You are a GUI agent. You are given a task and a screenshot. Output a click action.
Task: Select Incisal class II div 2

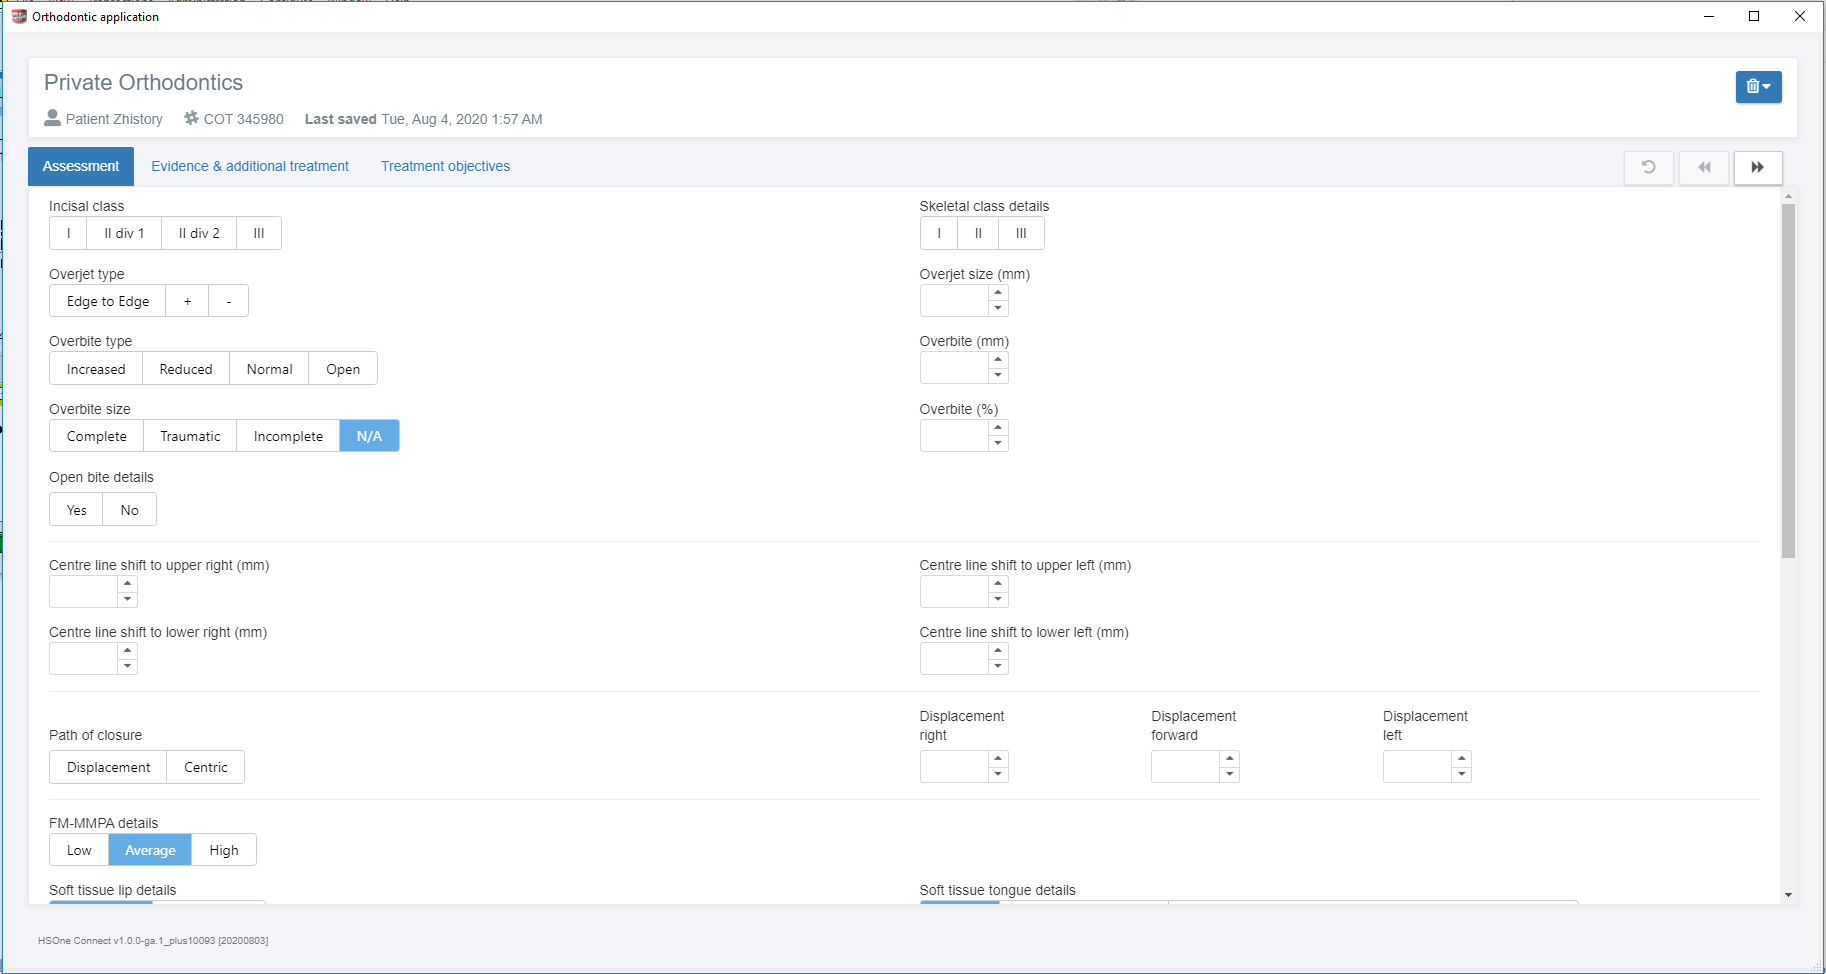point(199,233)
